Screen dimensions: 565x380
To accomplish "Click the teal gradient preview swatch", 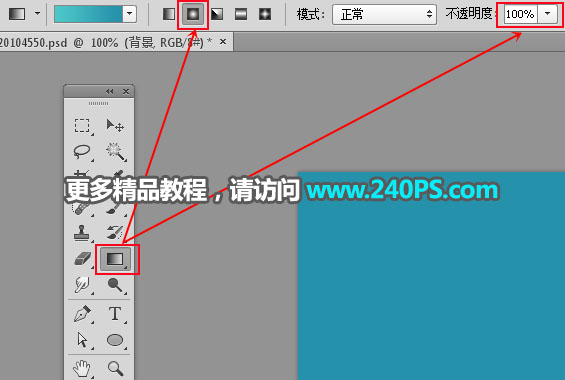I will (88, 14).
